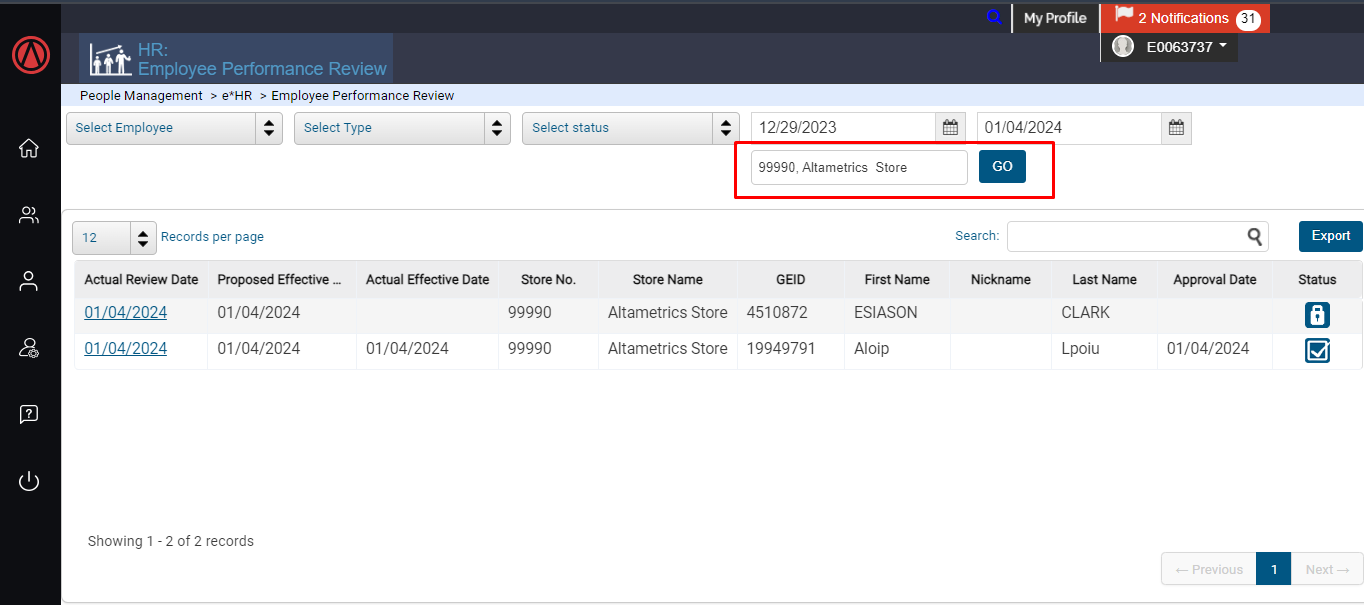Click the locked status icon for CLARK
This screenshot has height=605, width=1364.
coord(1317,315)
